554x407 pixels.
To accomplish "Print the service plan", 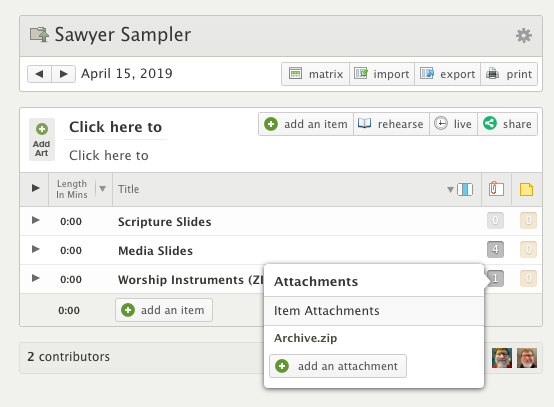I will coord(509,74).
